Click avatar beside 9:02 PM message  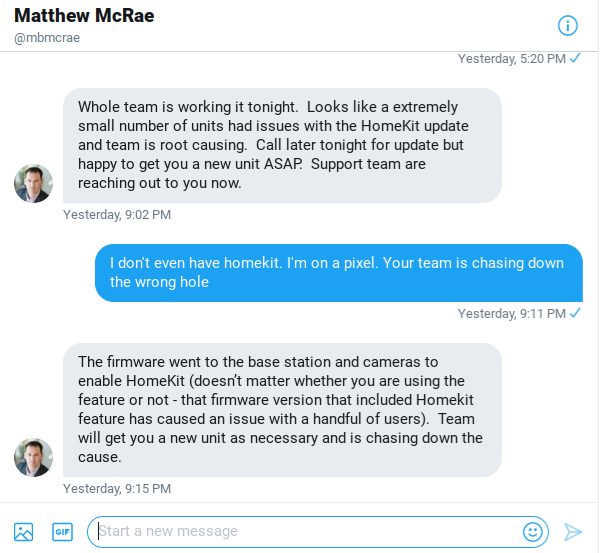(33, 183)
